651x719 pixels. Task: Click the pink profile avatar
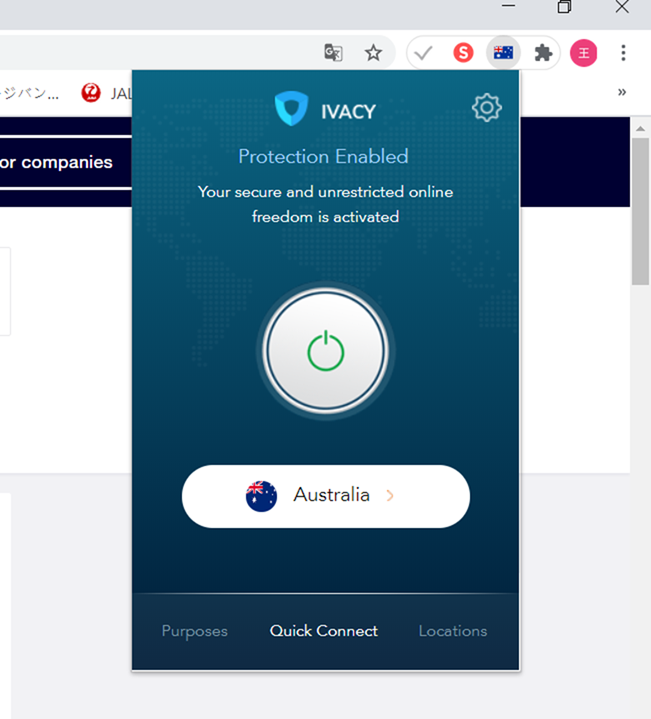583,53
